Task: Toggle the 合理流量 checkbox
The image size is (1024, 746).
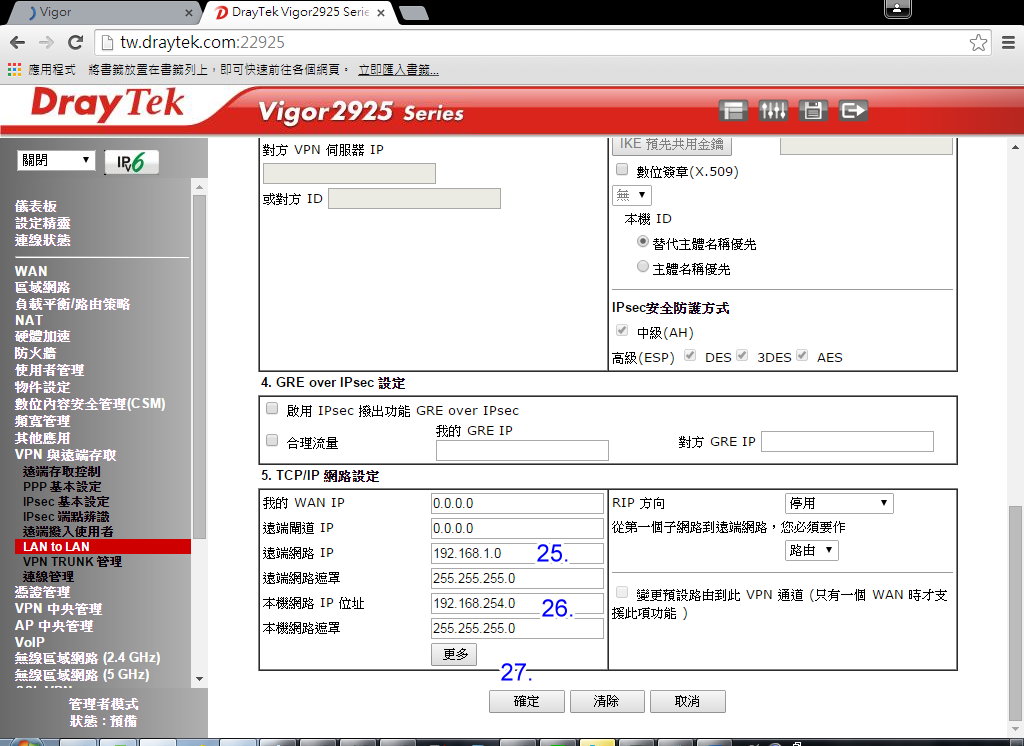Action: tap(272, 440)
